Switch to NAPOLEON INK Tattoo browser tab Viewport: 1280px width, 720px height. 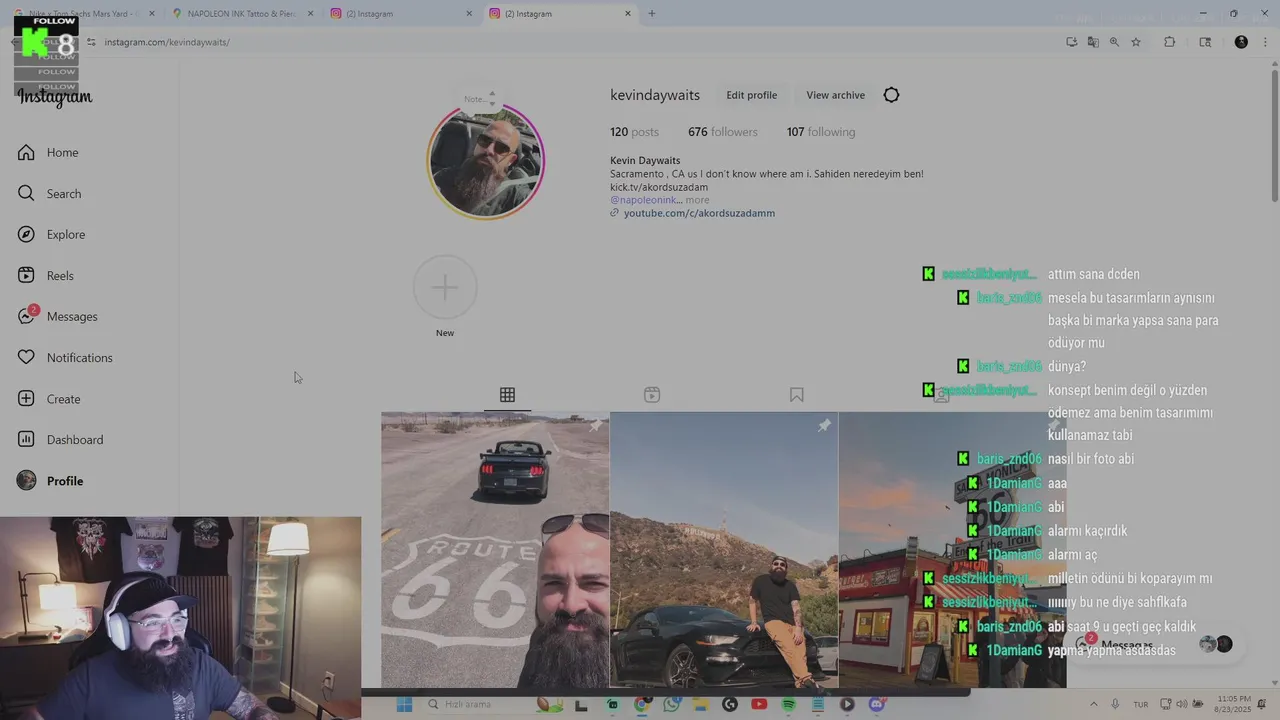click(x=241, y=14)
